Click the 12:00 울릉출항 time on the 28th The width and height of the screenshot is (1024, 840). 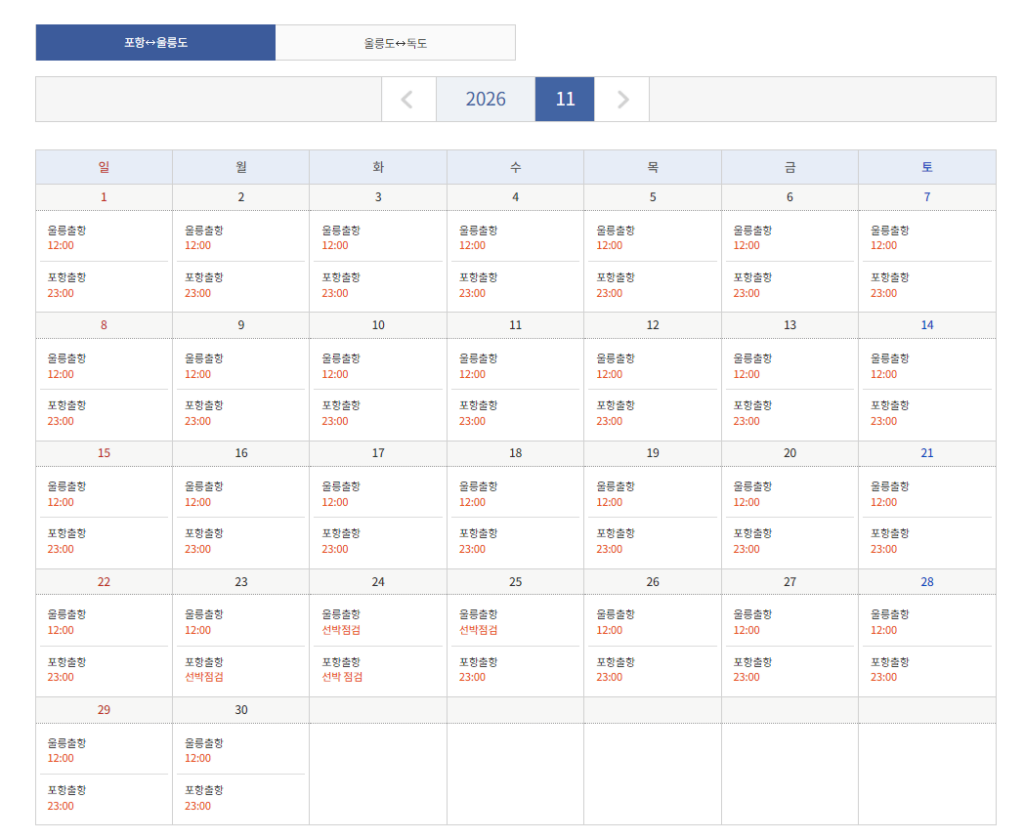tap(884, 630)
